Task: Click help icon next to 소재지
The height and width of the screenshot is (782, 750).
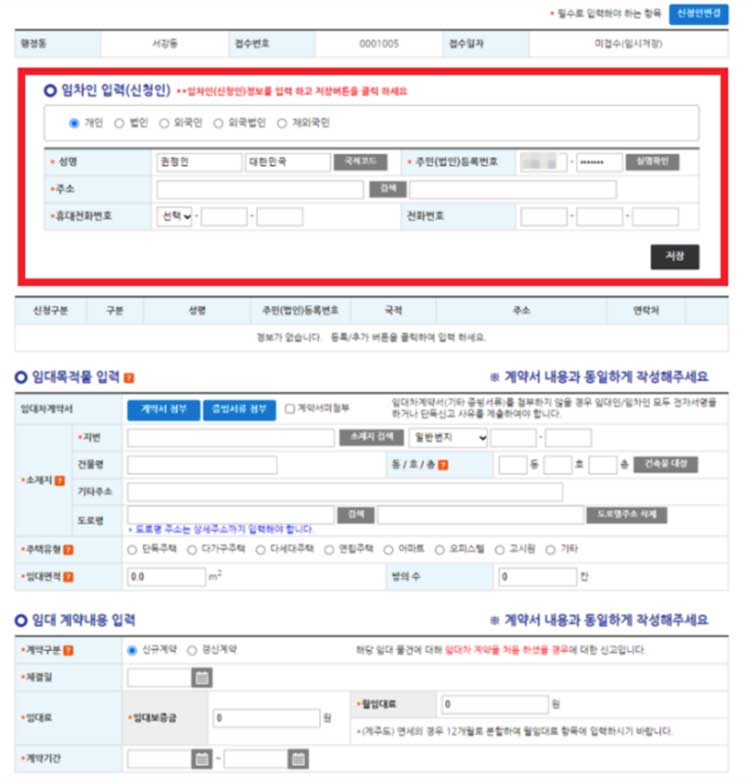Action: click(59, 481)
